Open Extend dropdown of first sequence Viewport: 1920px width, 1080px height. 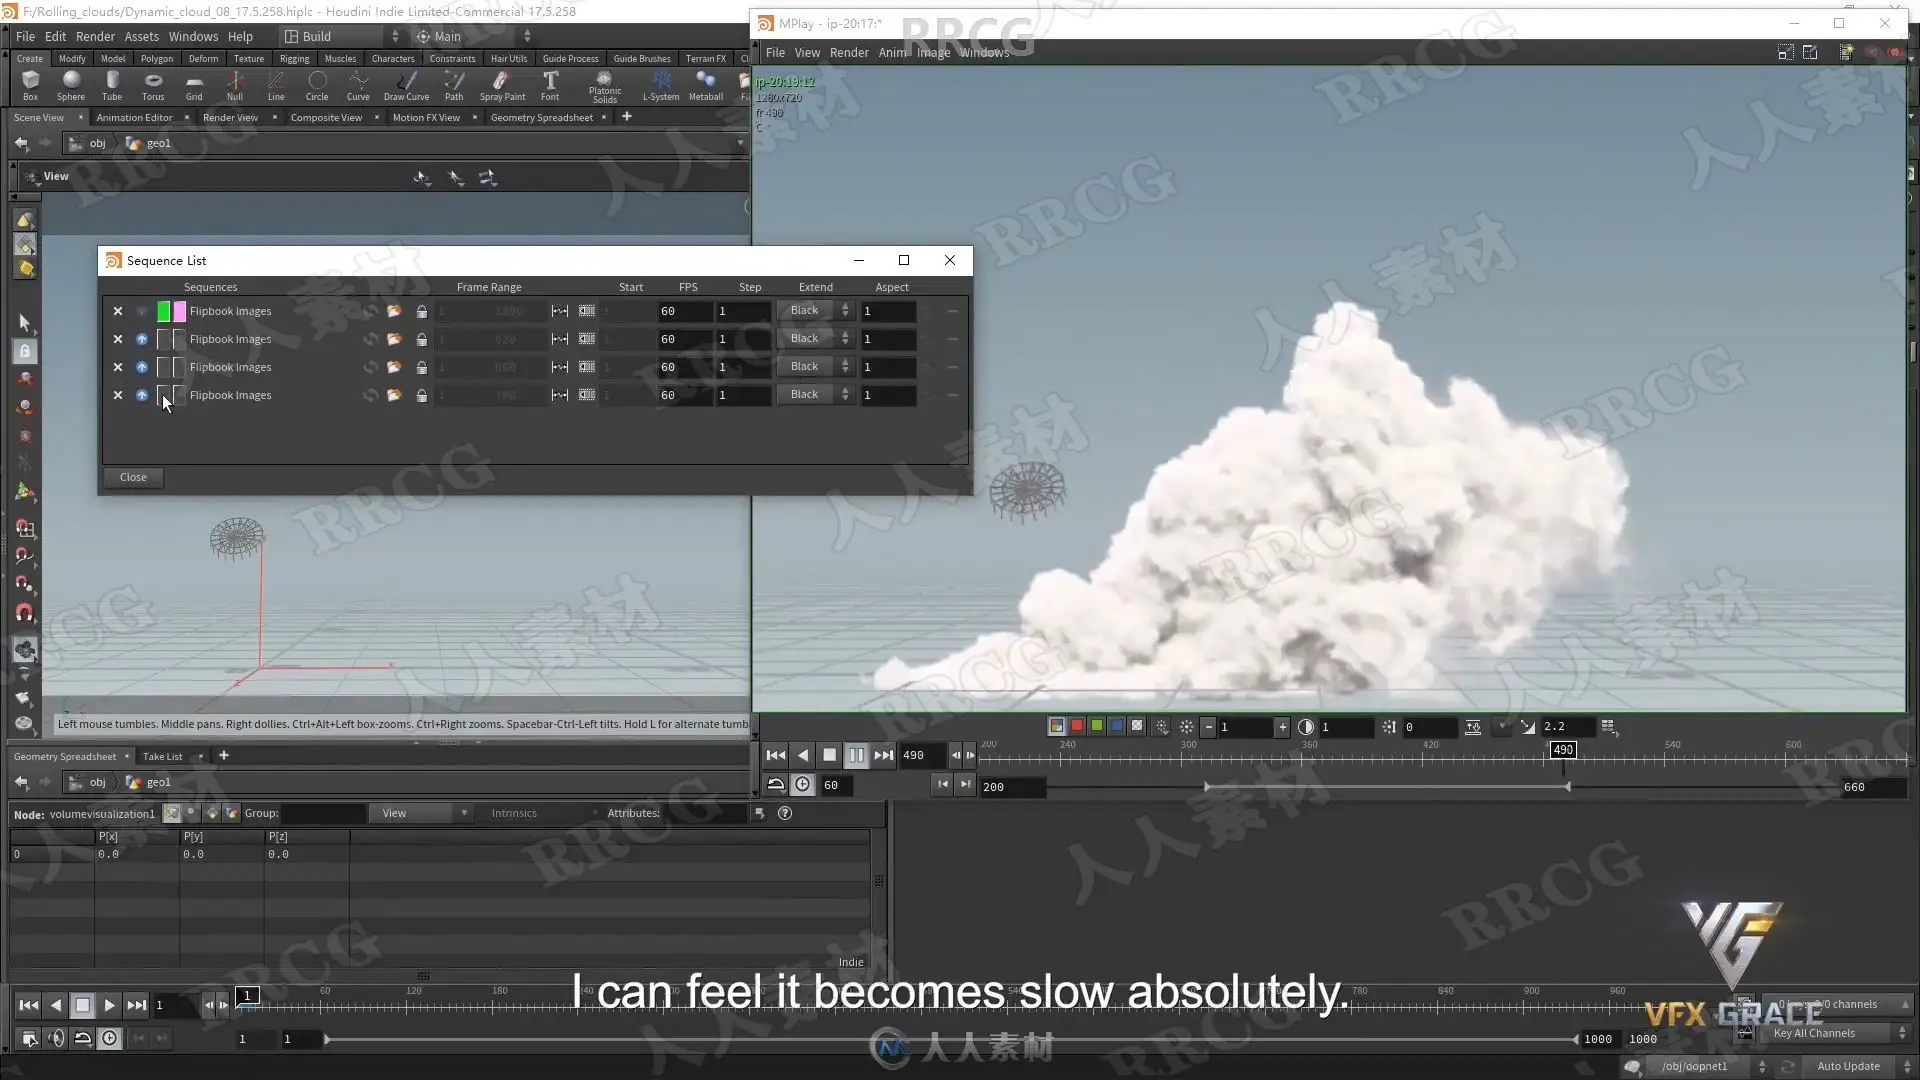tap(815, 311)
